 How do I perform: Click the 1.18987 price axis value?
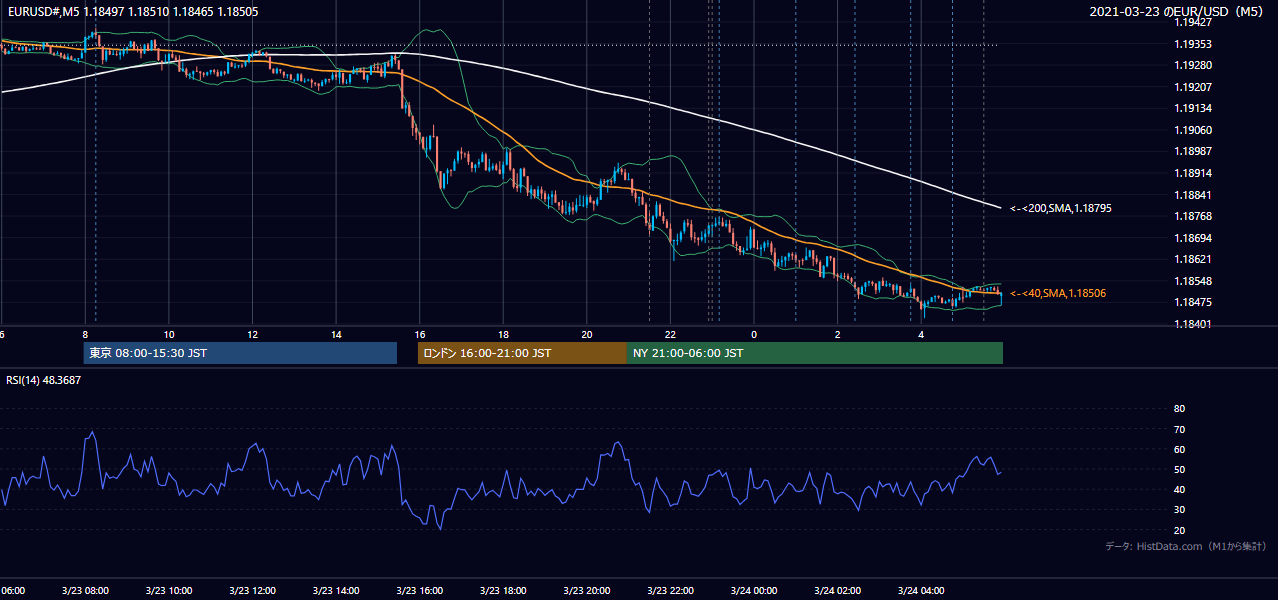[x=1193, y=151]
